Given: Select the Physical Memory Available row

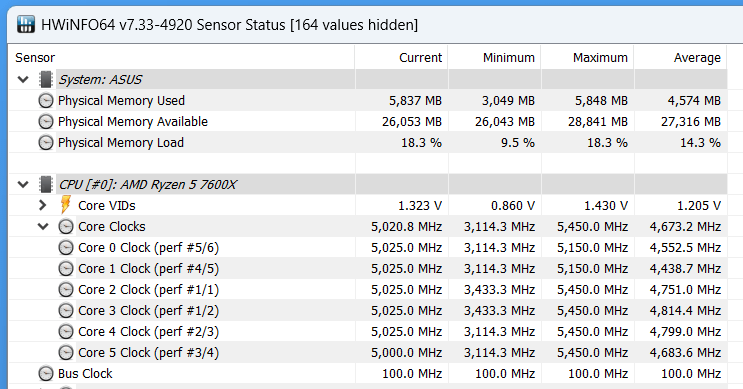Looking at the screenshot, I should pos(368,122).
